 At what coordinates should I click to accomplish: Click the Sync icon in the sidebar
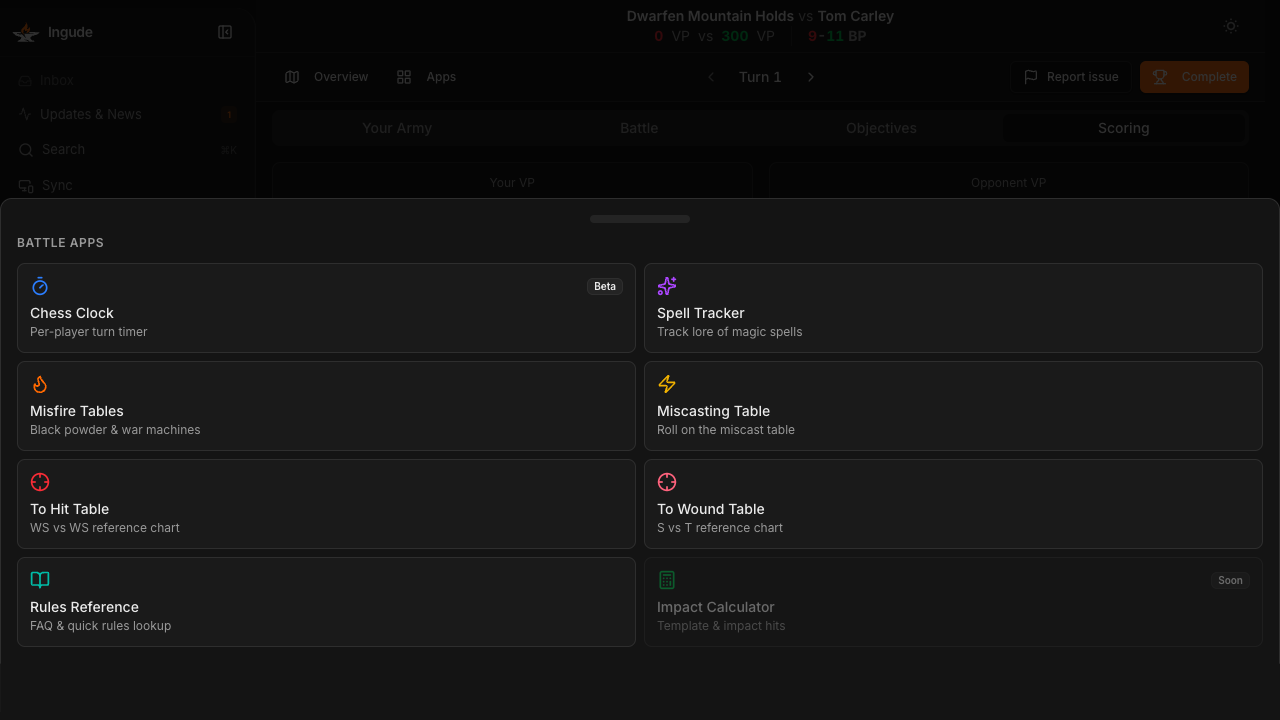coord(26,186)
